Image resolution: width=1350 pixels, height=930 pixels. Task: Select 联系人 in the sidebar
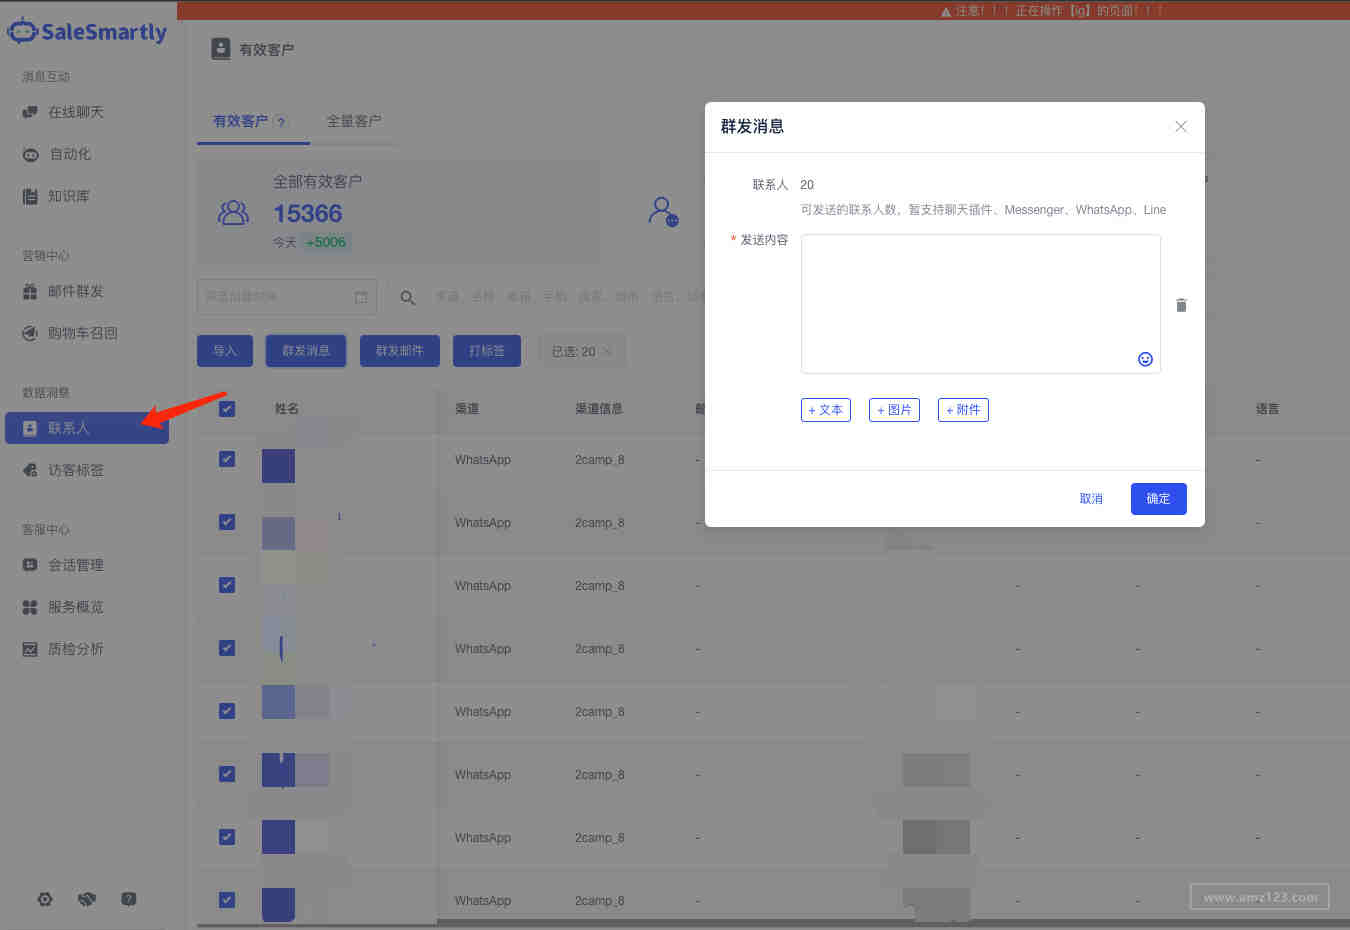(x=87, y=428)
